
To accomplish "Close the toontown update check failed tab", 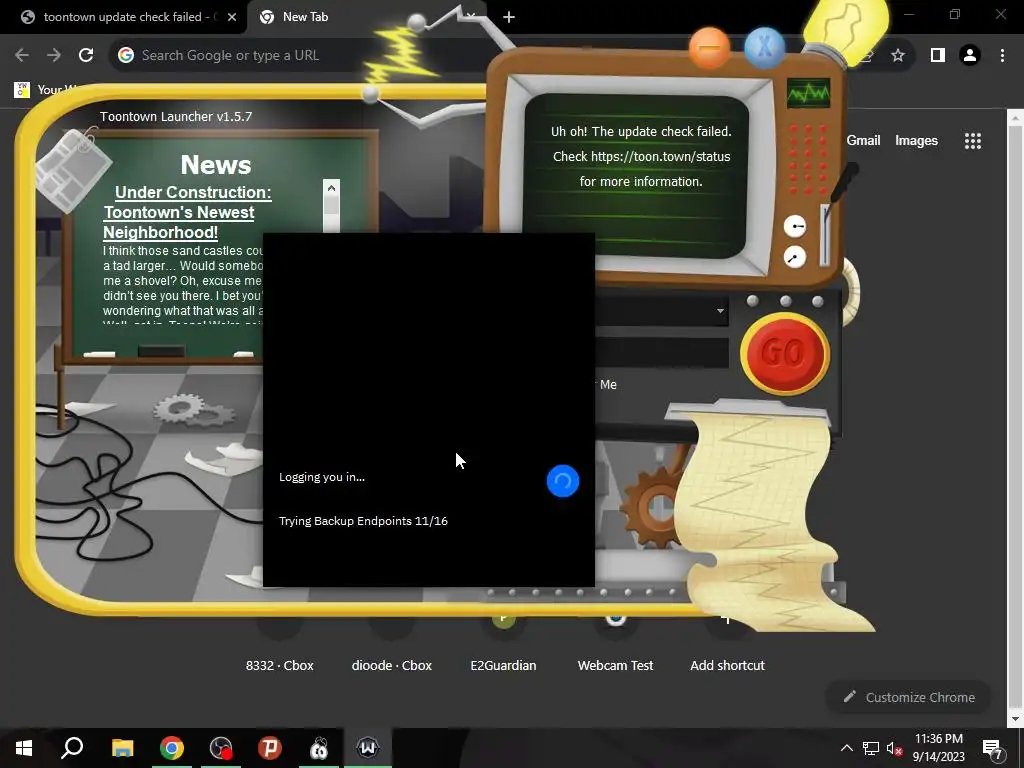I will [x=232, y=17].
